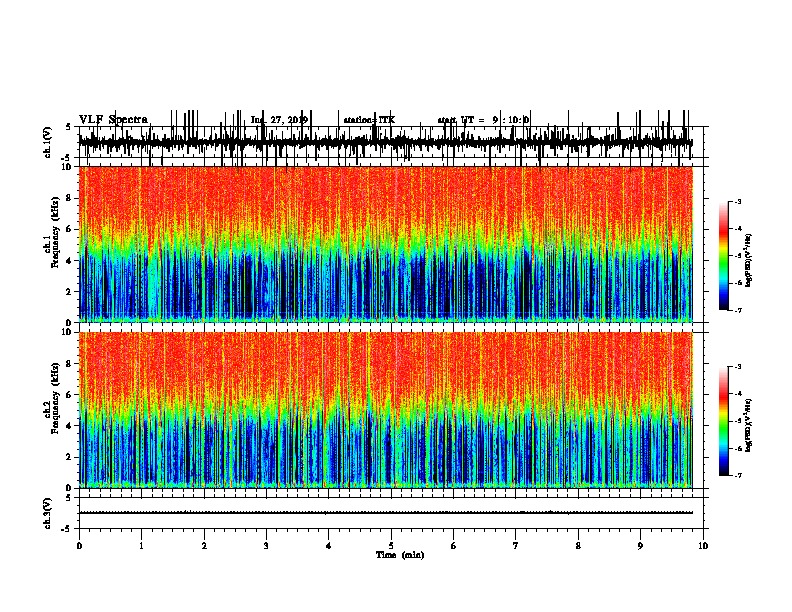The image size is (792, 612).
Task: Click the "-7" tick on the ch.1 colorbar
Action: pos(737,310)
